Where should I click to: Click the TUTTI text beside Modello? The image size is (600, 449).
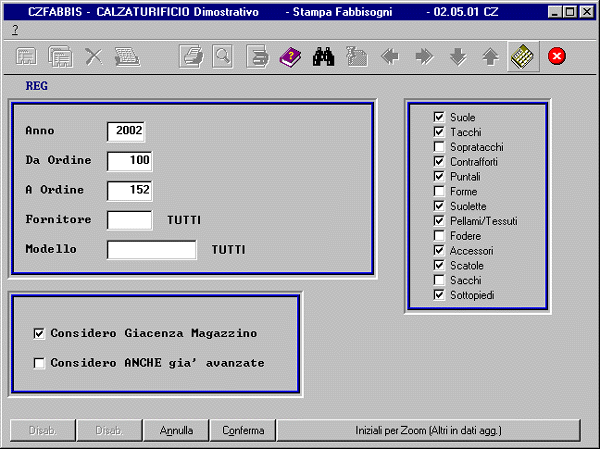coord(228,250)
